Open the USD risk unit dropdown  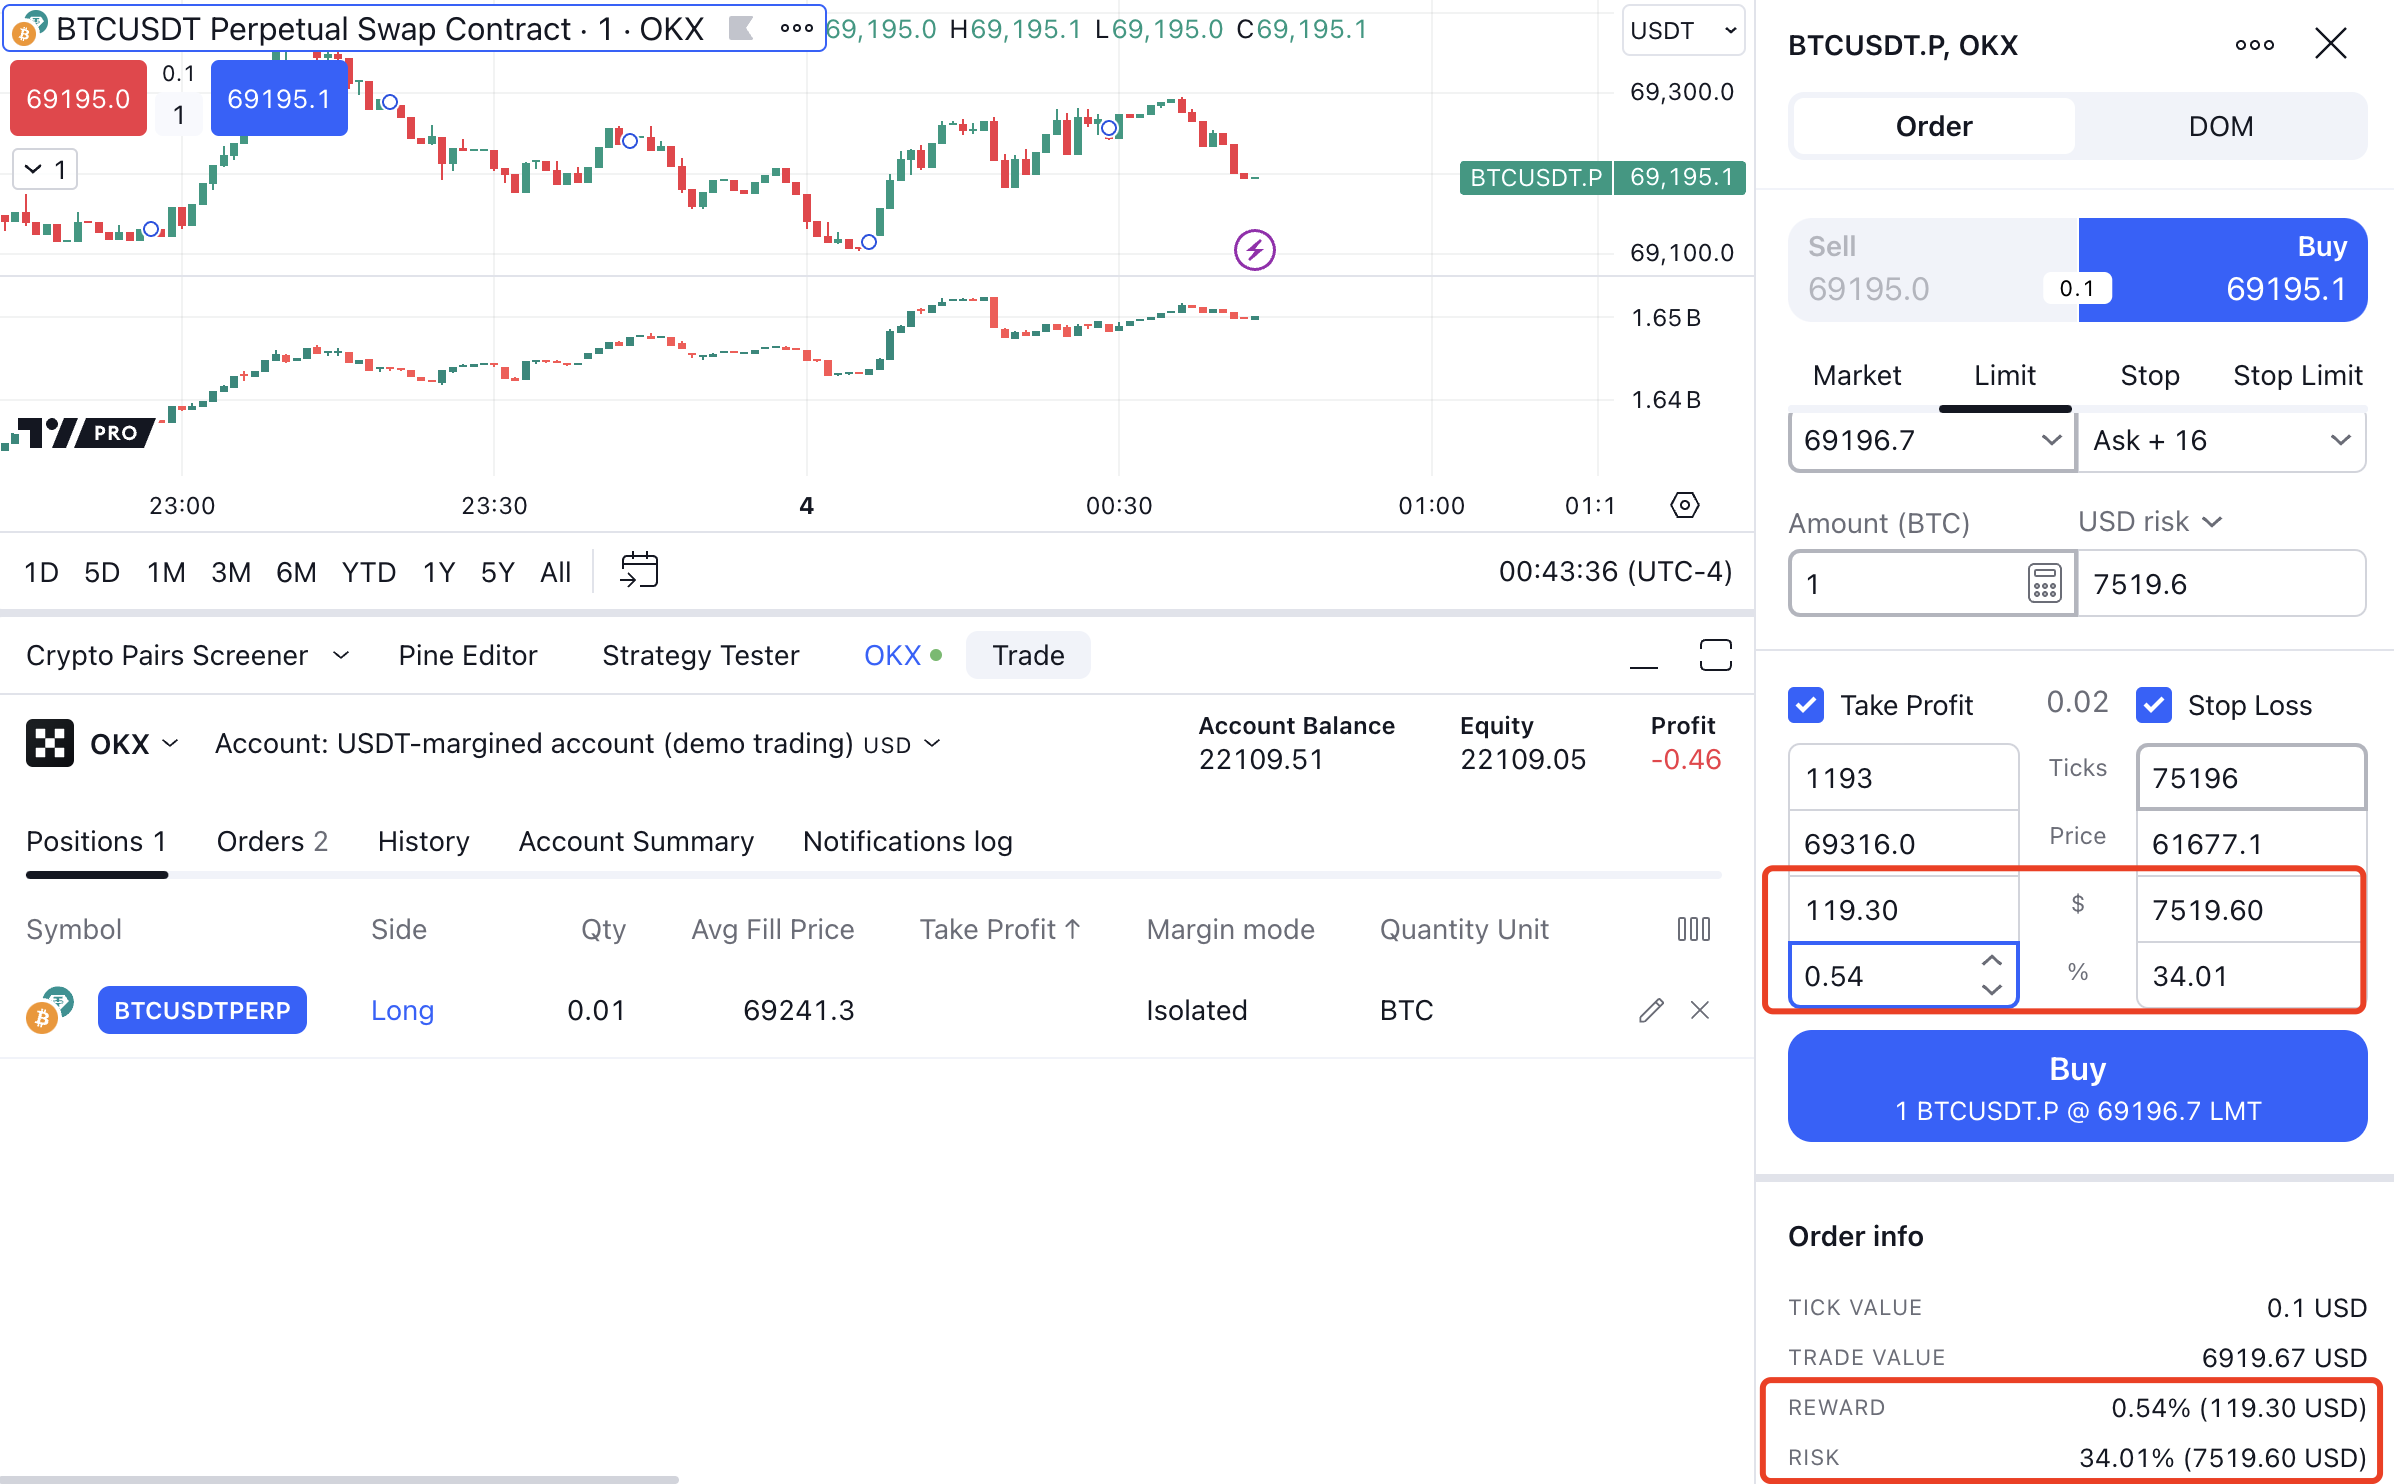pyautogui.click(x=2150, y=522)
